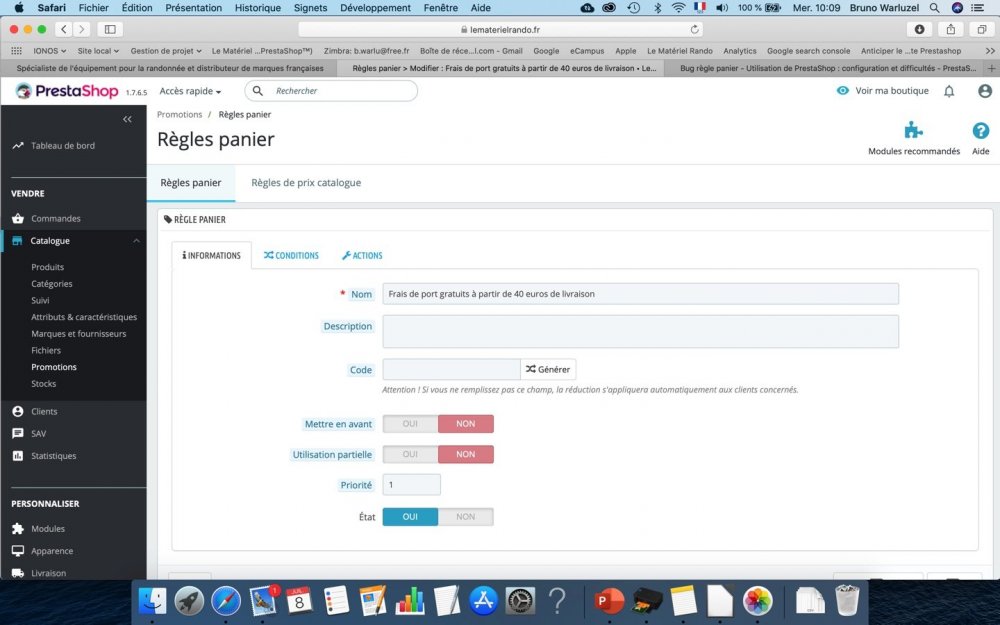Collapse the Catalogue sidebar section
1000x625 pixels.
pyautogui.click(x=136, y=241)
